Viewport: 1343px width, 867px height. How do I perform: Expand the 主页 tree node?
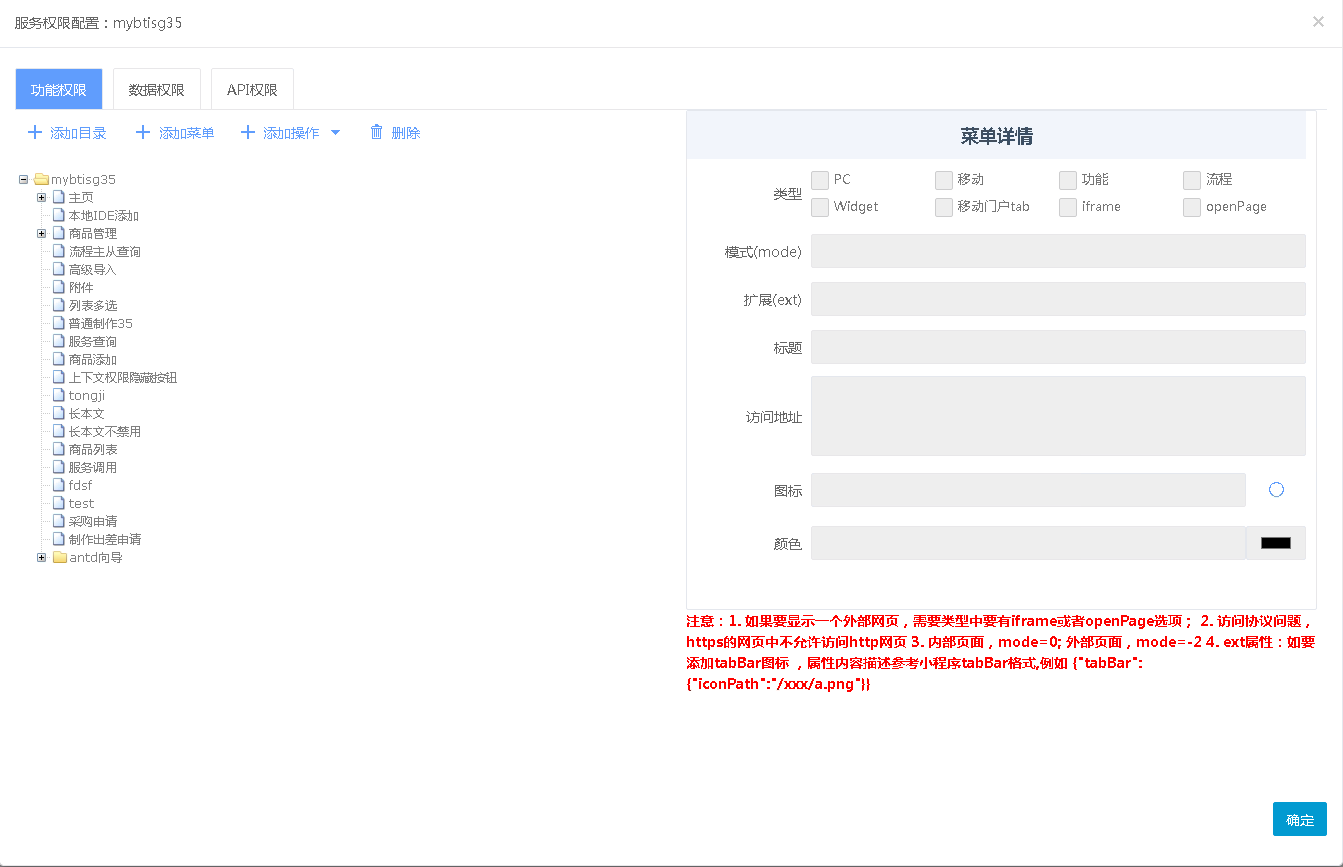coord(42,198)
